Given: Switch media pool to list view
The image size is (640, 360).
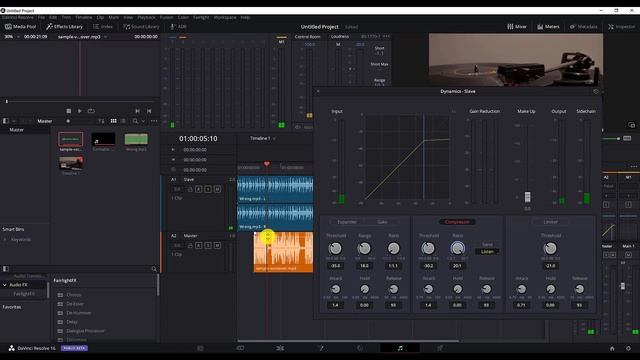Looking at the screenshot, I should 123,121.
